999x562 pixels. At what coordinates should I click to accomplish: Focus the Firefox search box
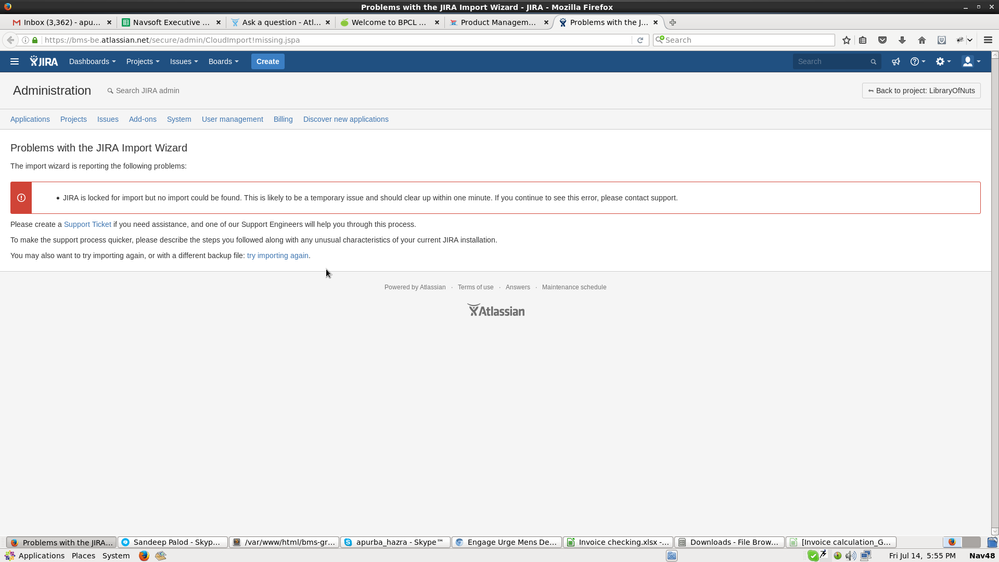744,40
